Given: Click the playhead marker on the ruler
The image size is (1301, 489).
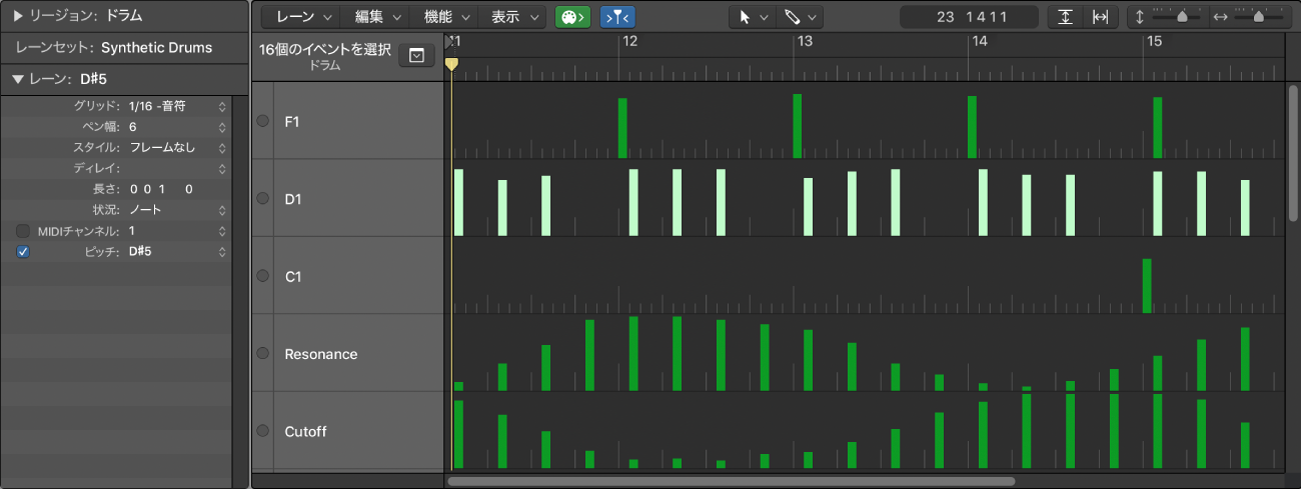Looking at the screenshot, I should point(452,64).
